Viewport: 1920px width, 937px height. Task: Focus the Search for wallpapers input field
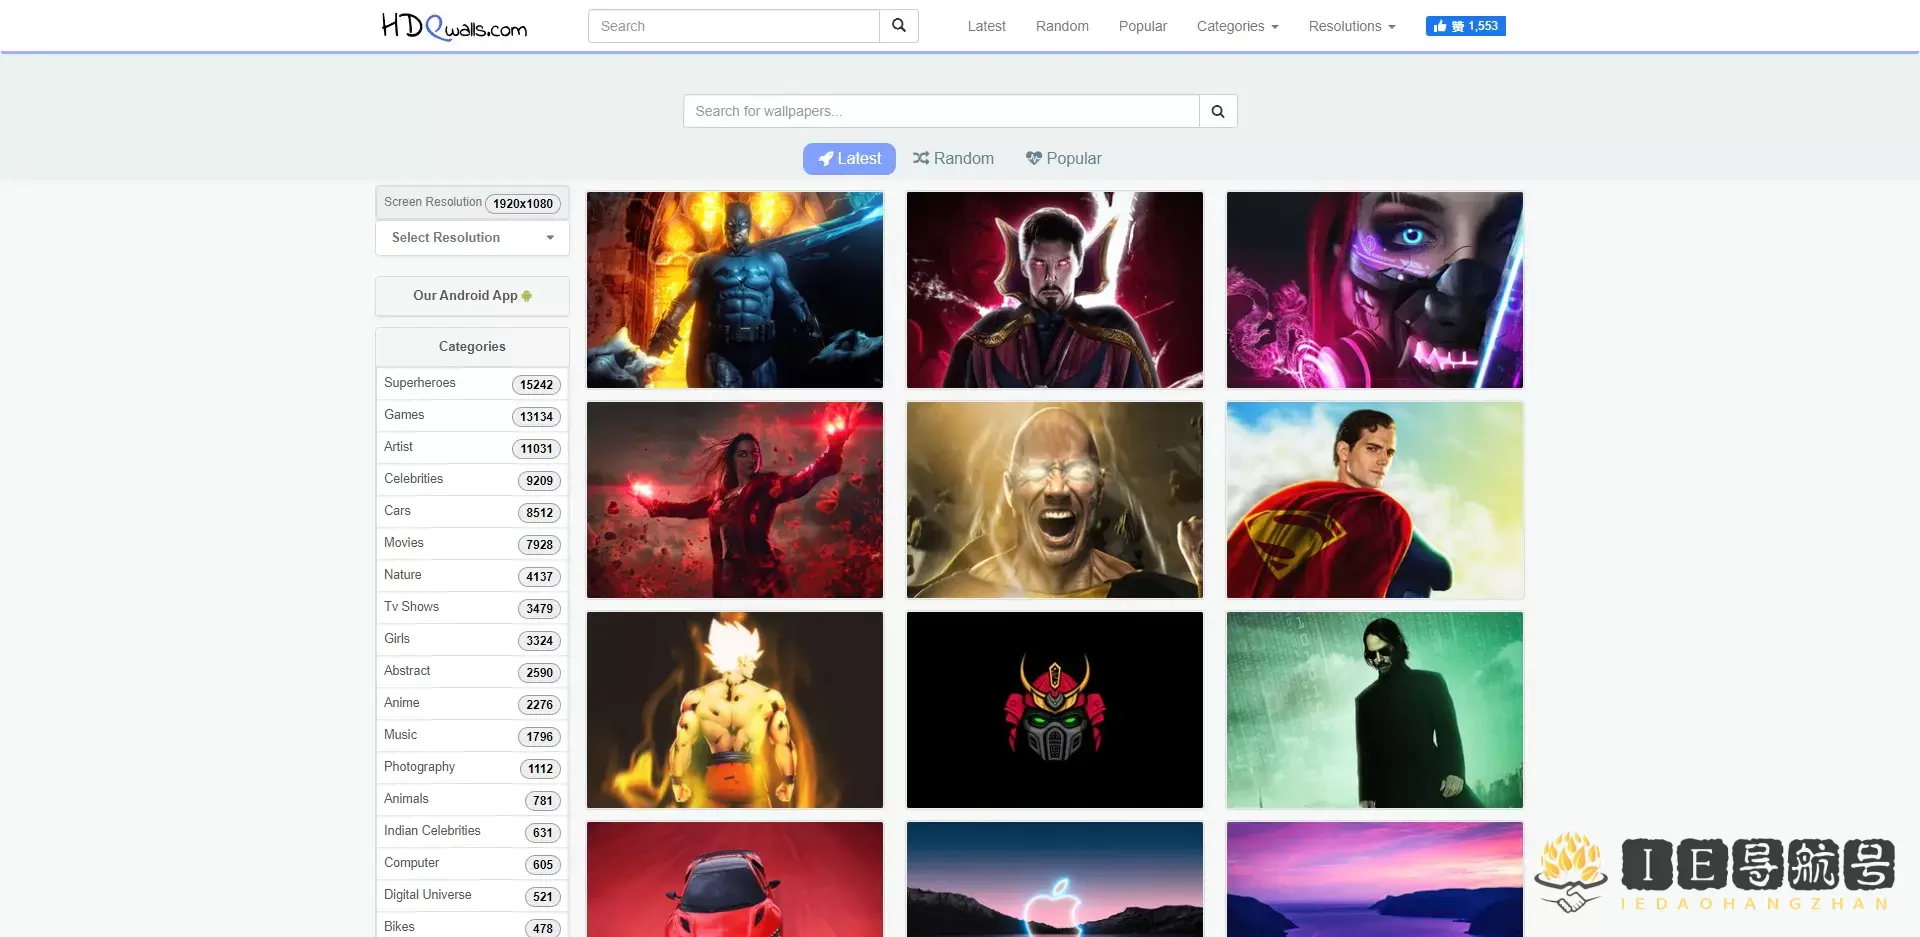pos(940,111)
